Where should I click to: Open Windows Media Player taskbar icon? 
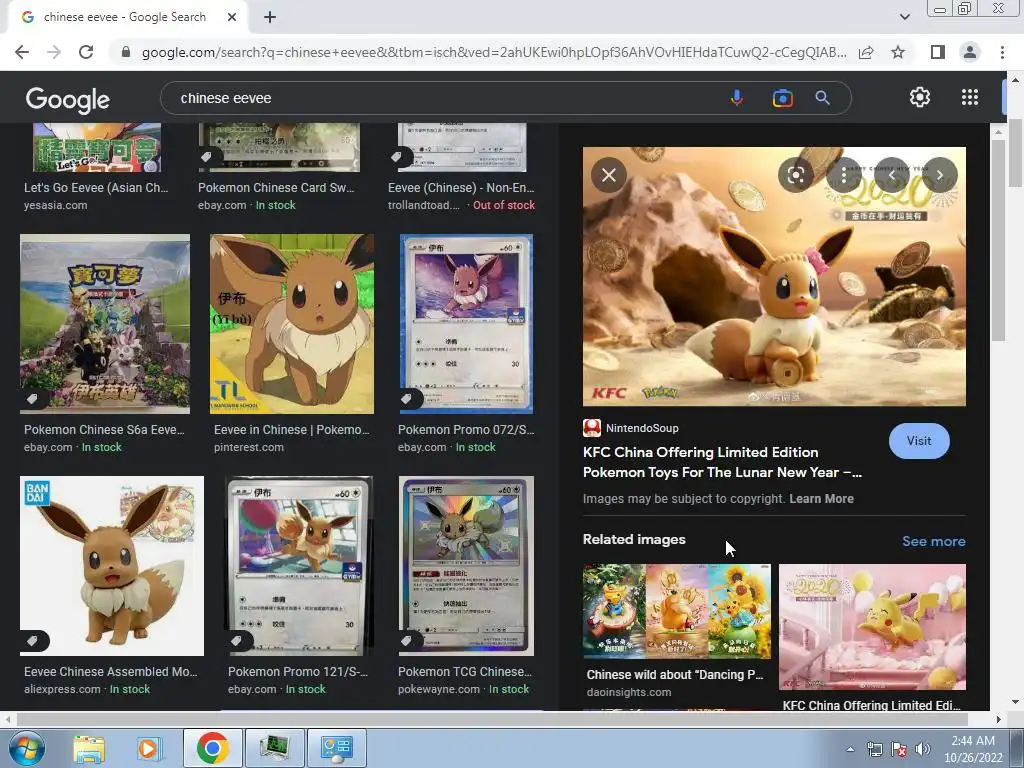(148, 748)
